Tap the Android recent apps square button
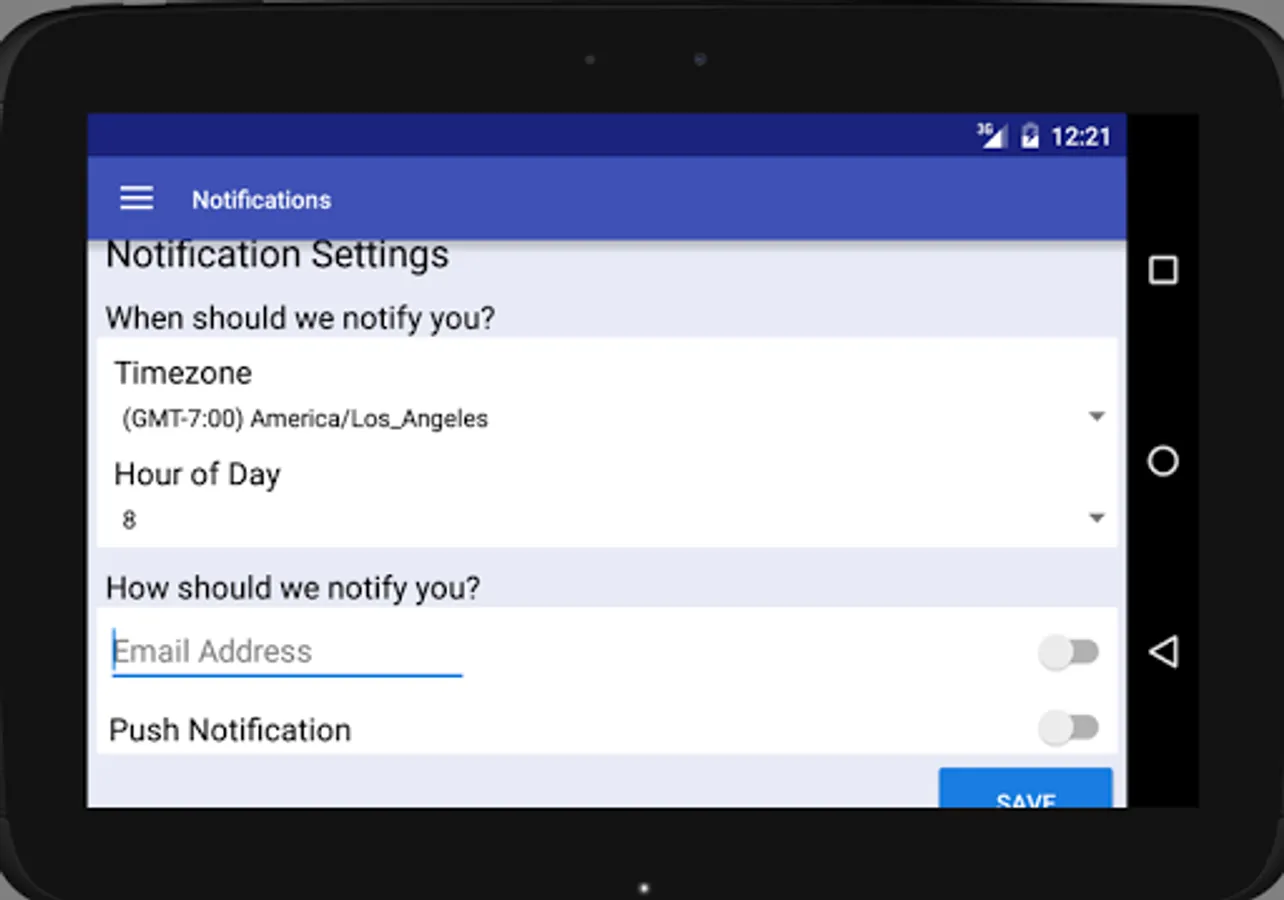This screenshot has height=900, width=1284. click(1163, 270)
